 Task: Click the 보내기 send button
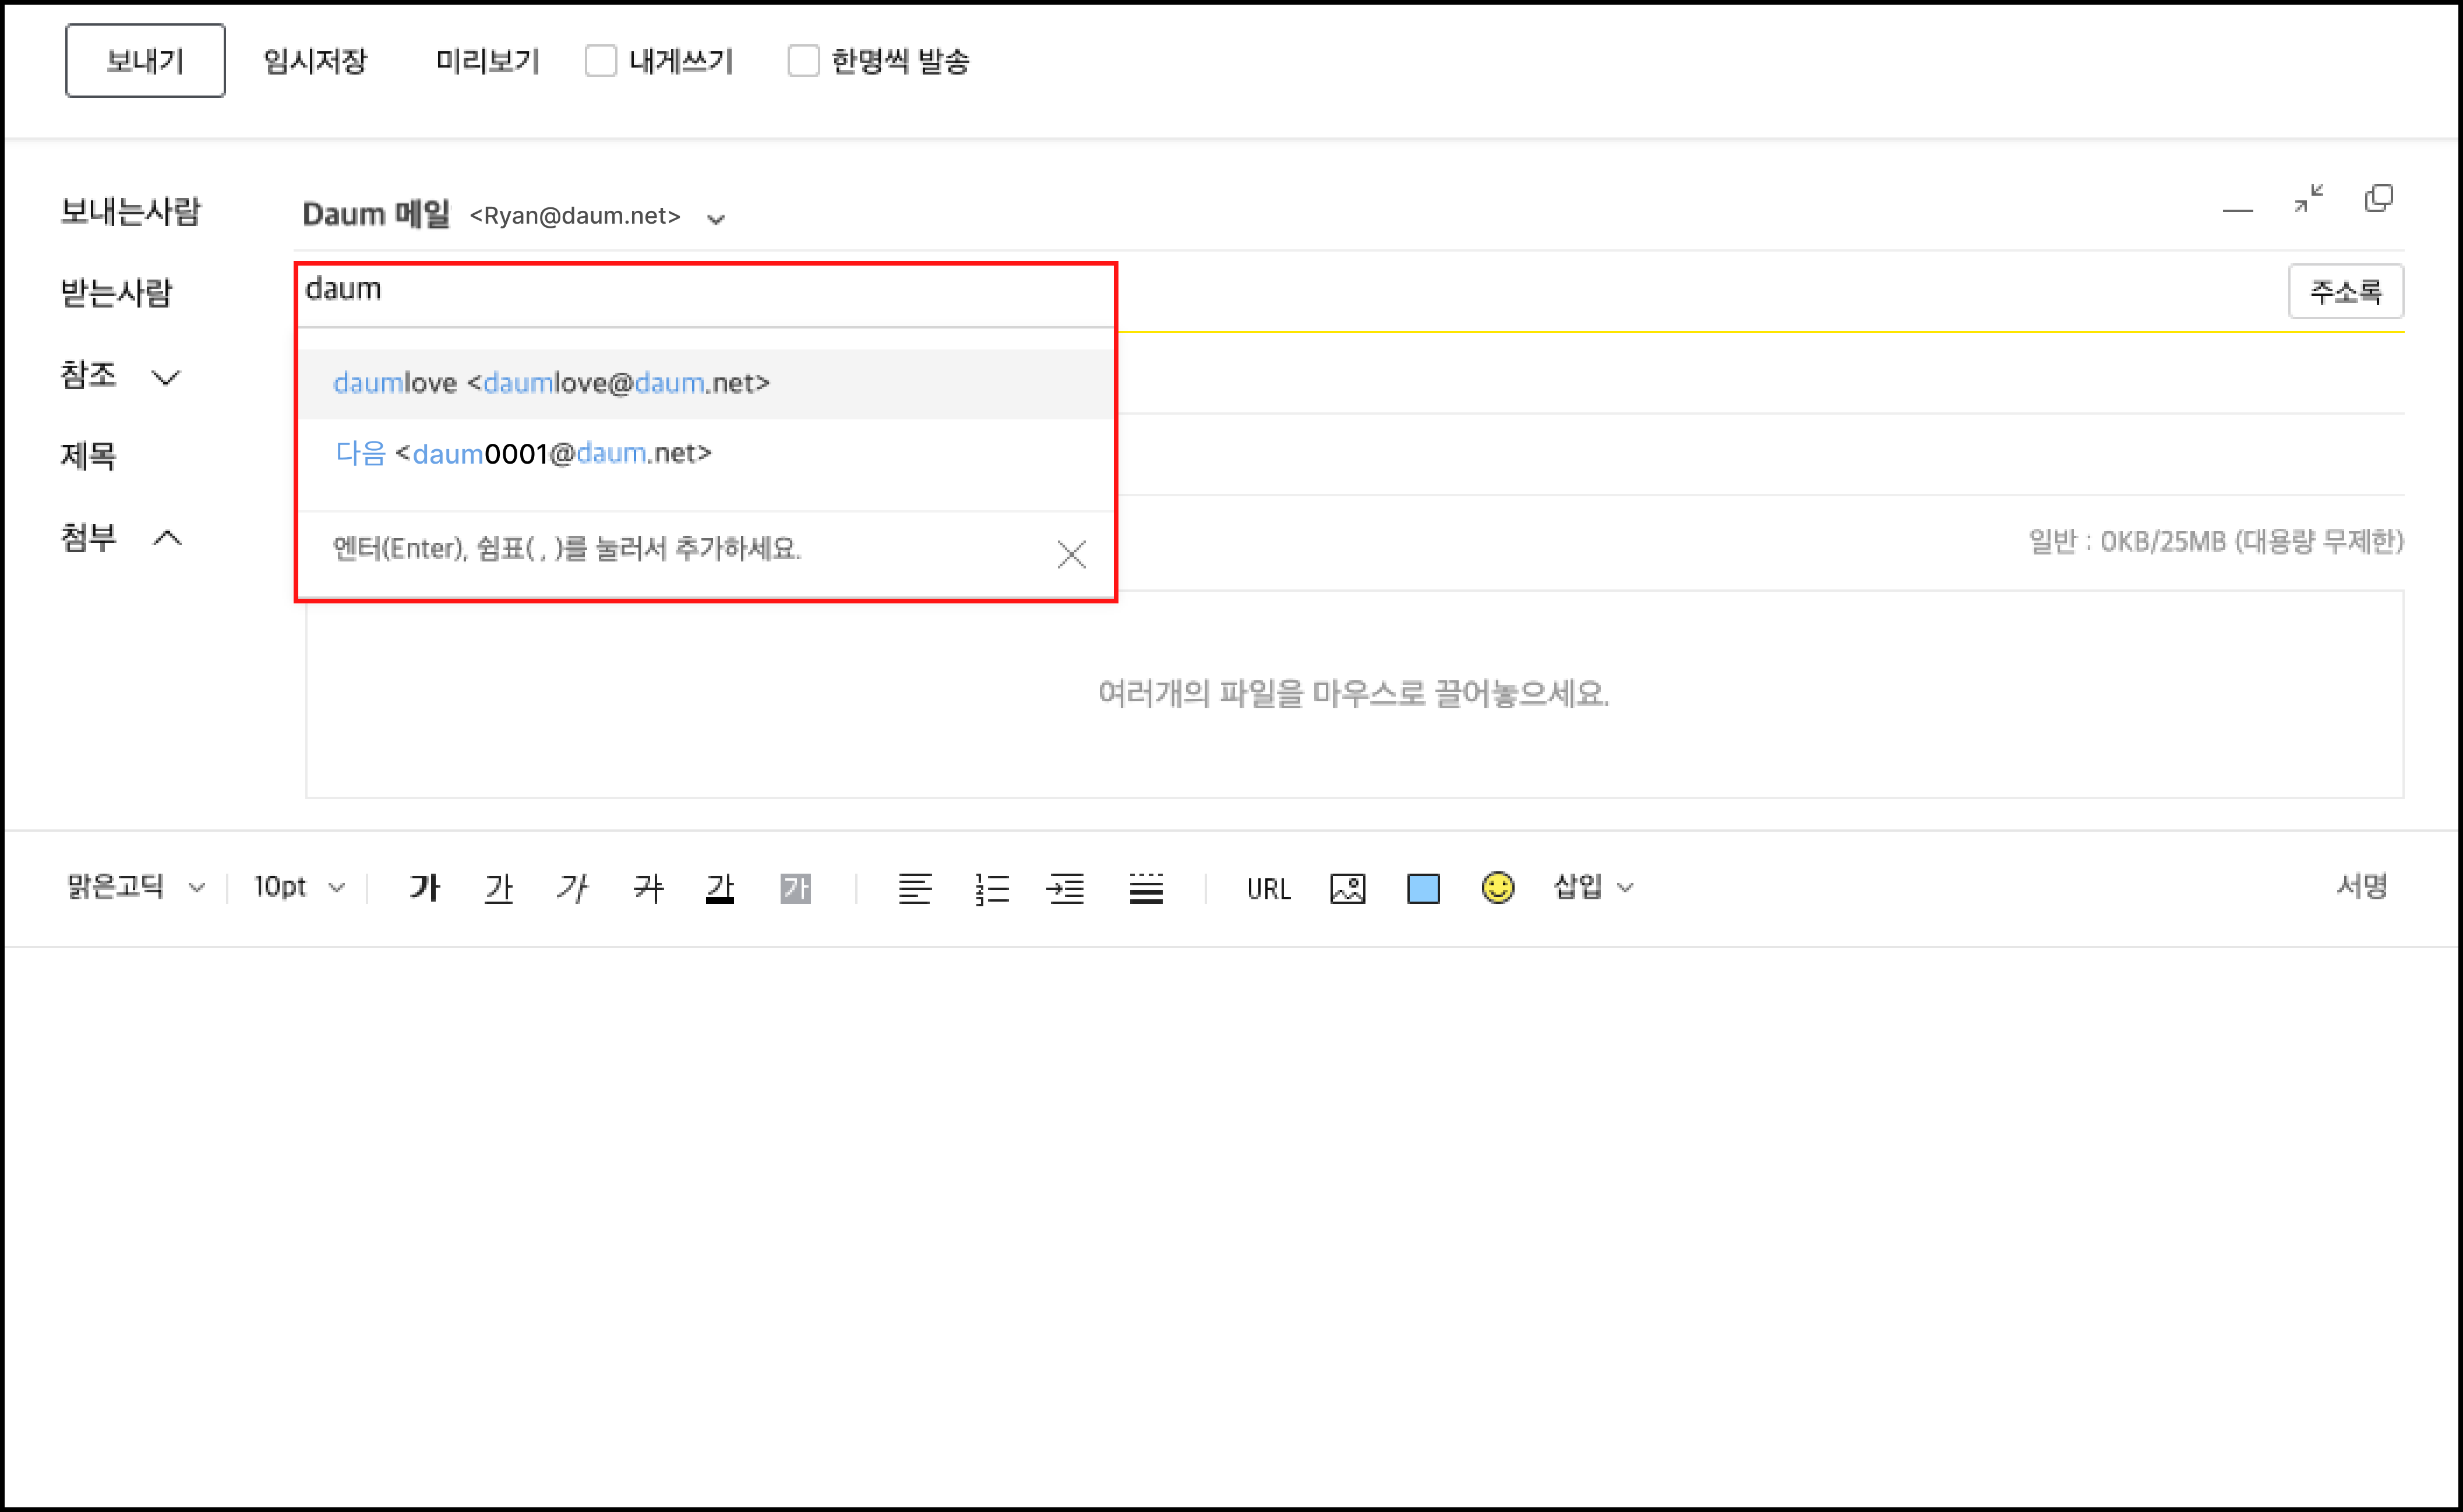[145, 61]
